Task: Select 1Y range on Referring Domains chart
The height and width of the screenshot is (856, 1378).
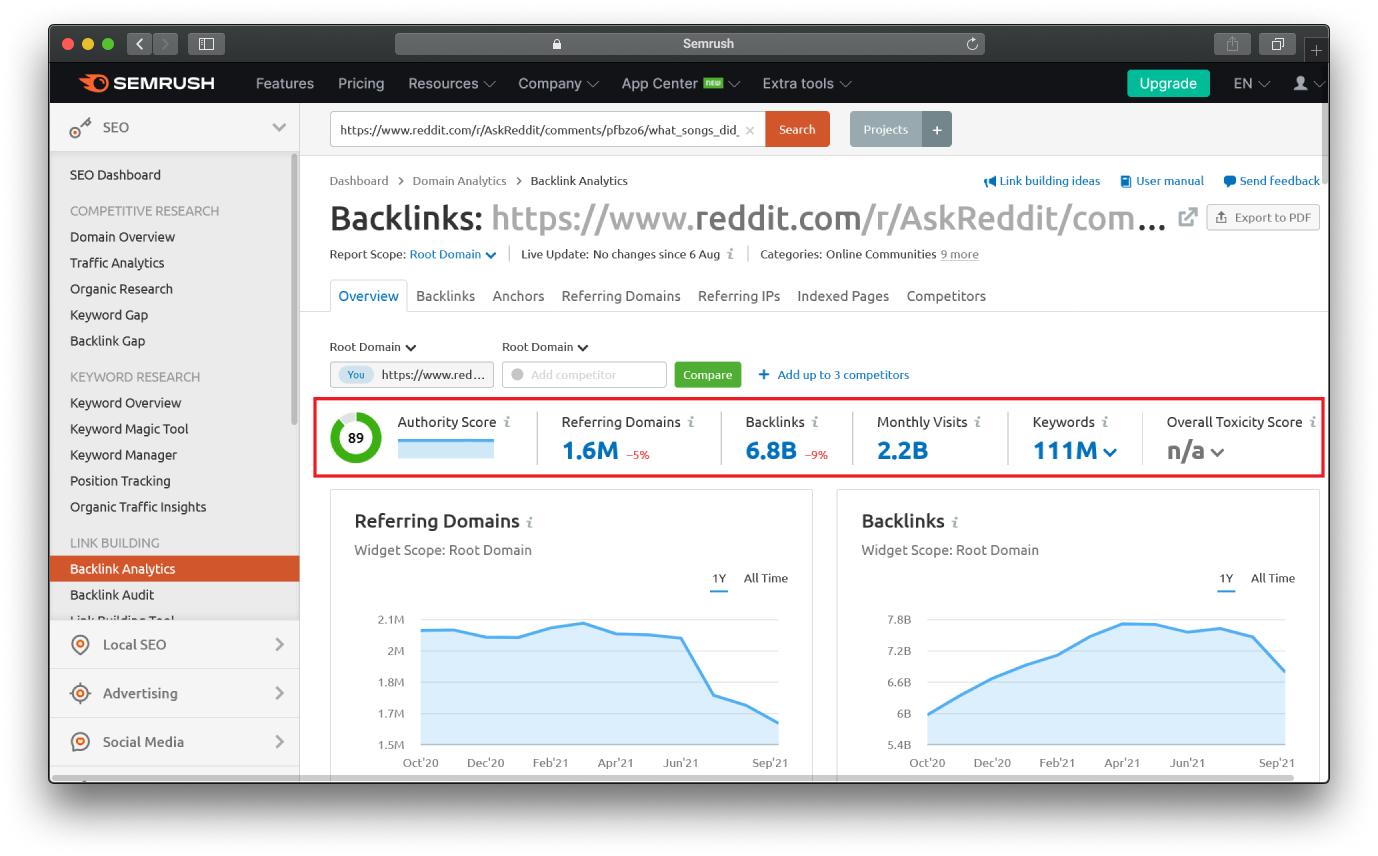Action: [719, 578]
